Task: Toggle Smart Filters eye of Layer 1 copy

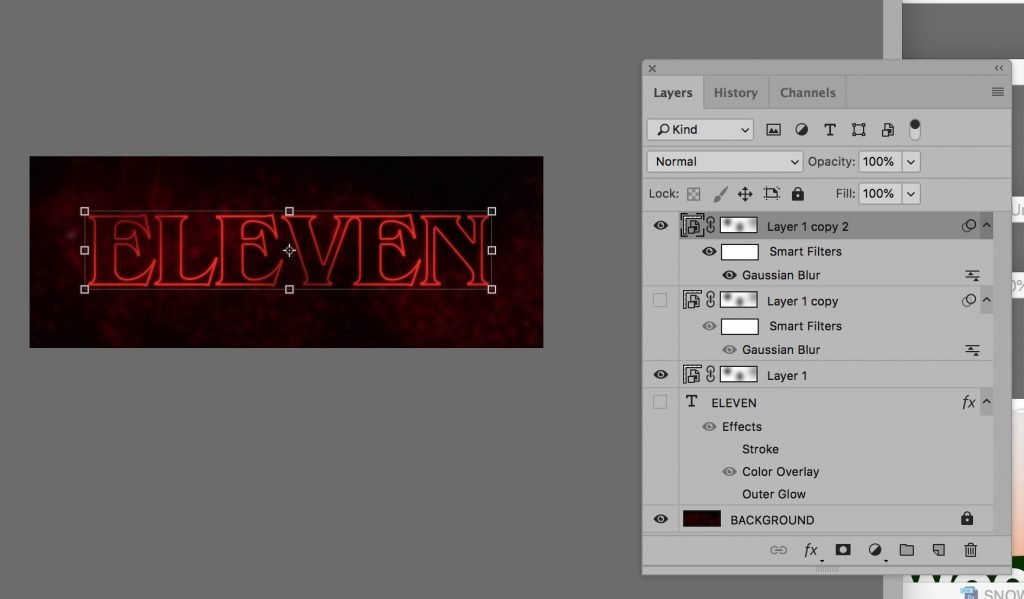Action: point(709,326)
